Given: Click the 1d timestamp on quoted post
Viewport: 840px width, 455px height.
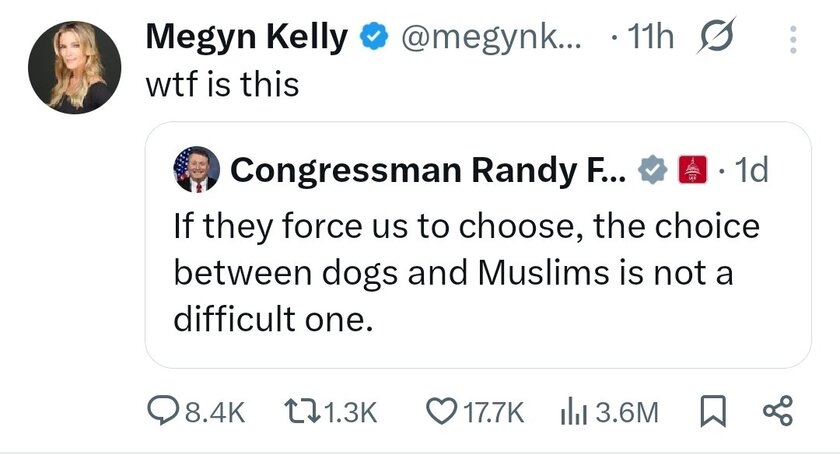Looking at the screenshot, I should (x=750, y=171).
